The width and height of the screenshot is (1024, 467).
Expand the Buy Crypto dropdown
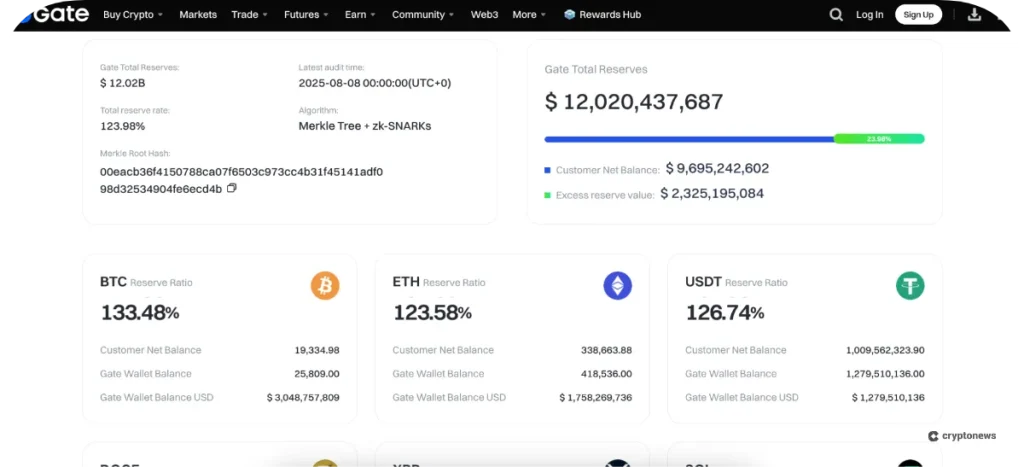(x=133, y=14)
